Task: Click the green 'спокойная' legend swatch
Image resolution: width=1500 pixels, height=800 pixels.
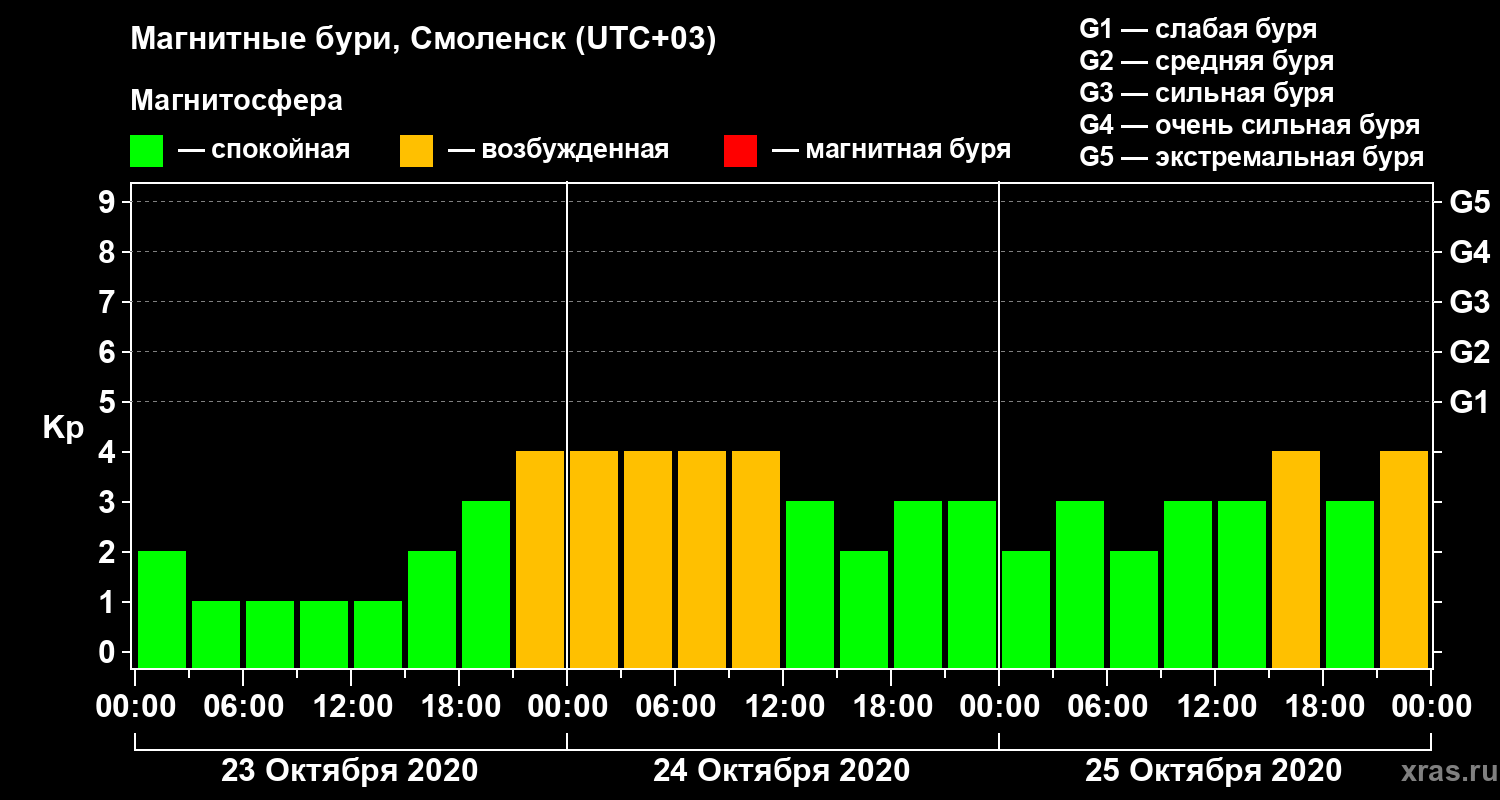Action: tap(146, 151)
